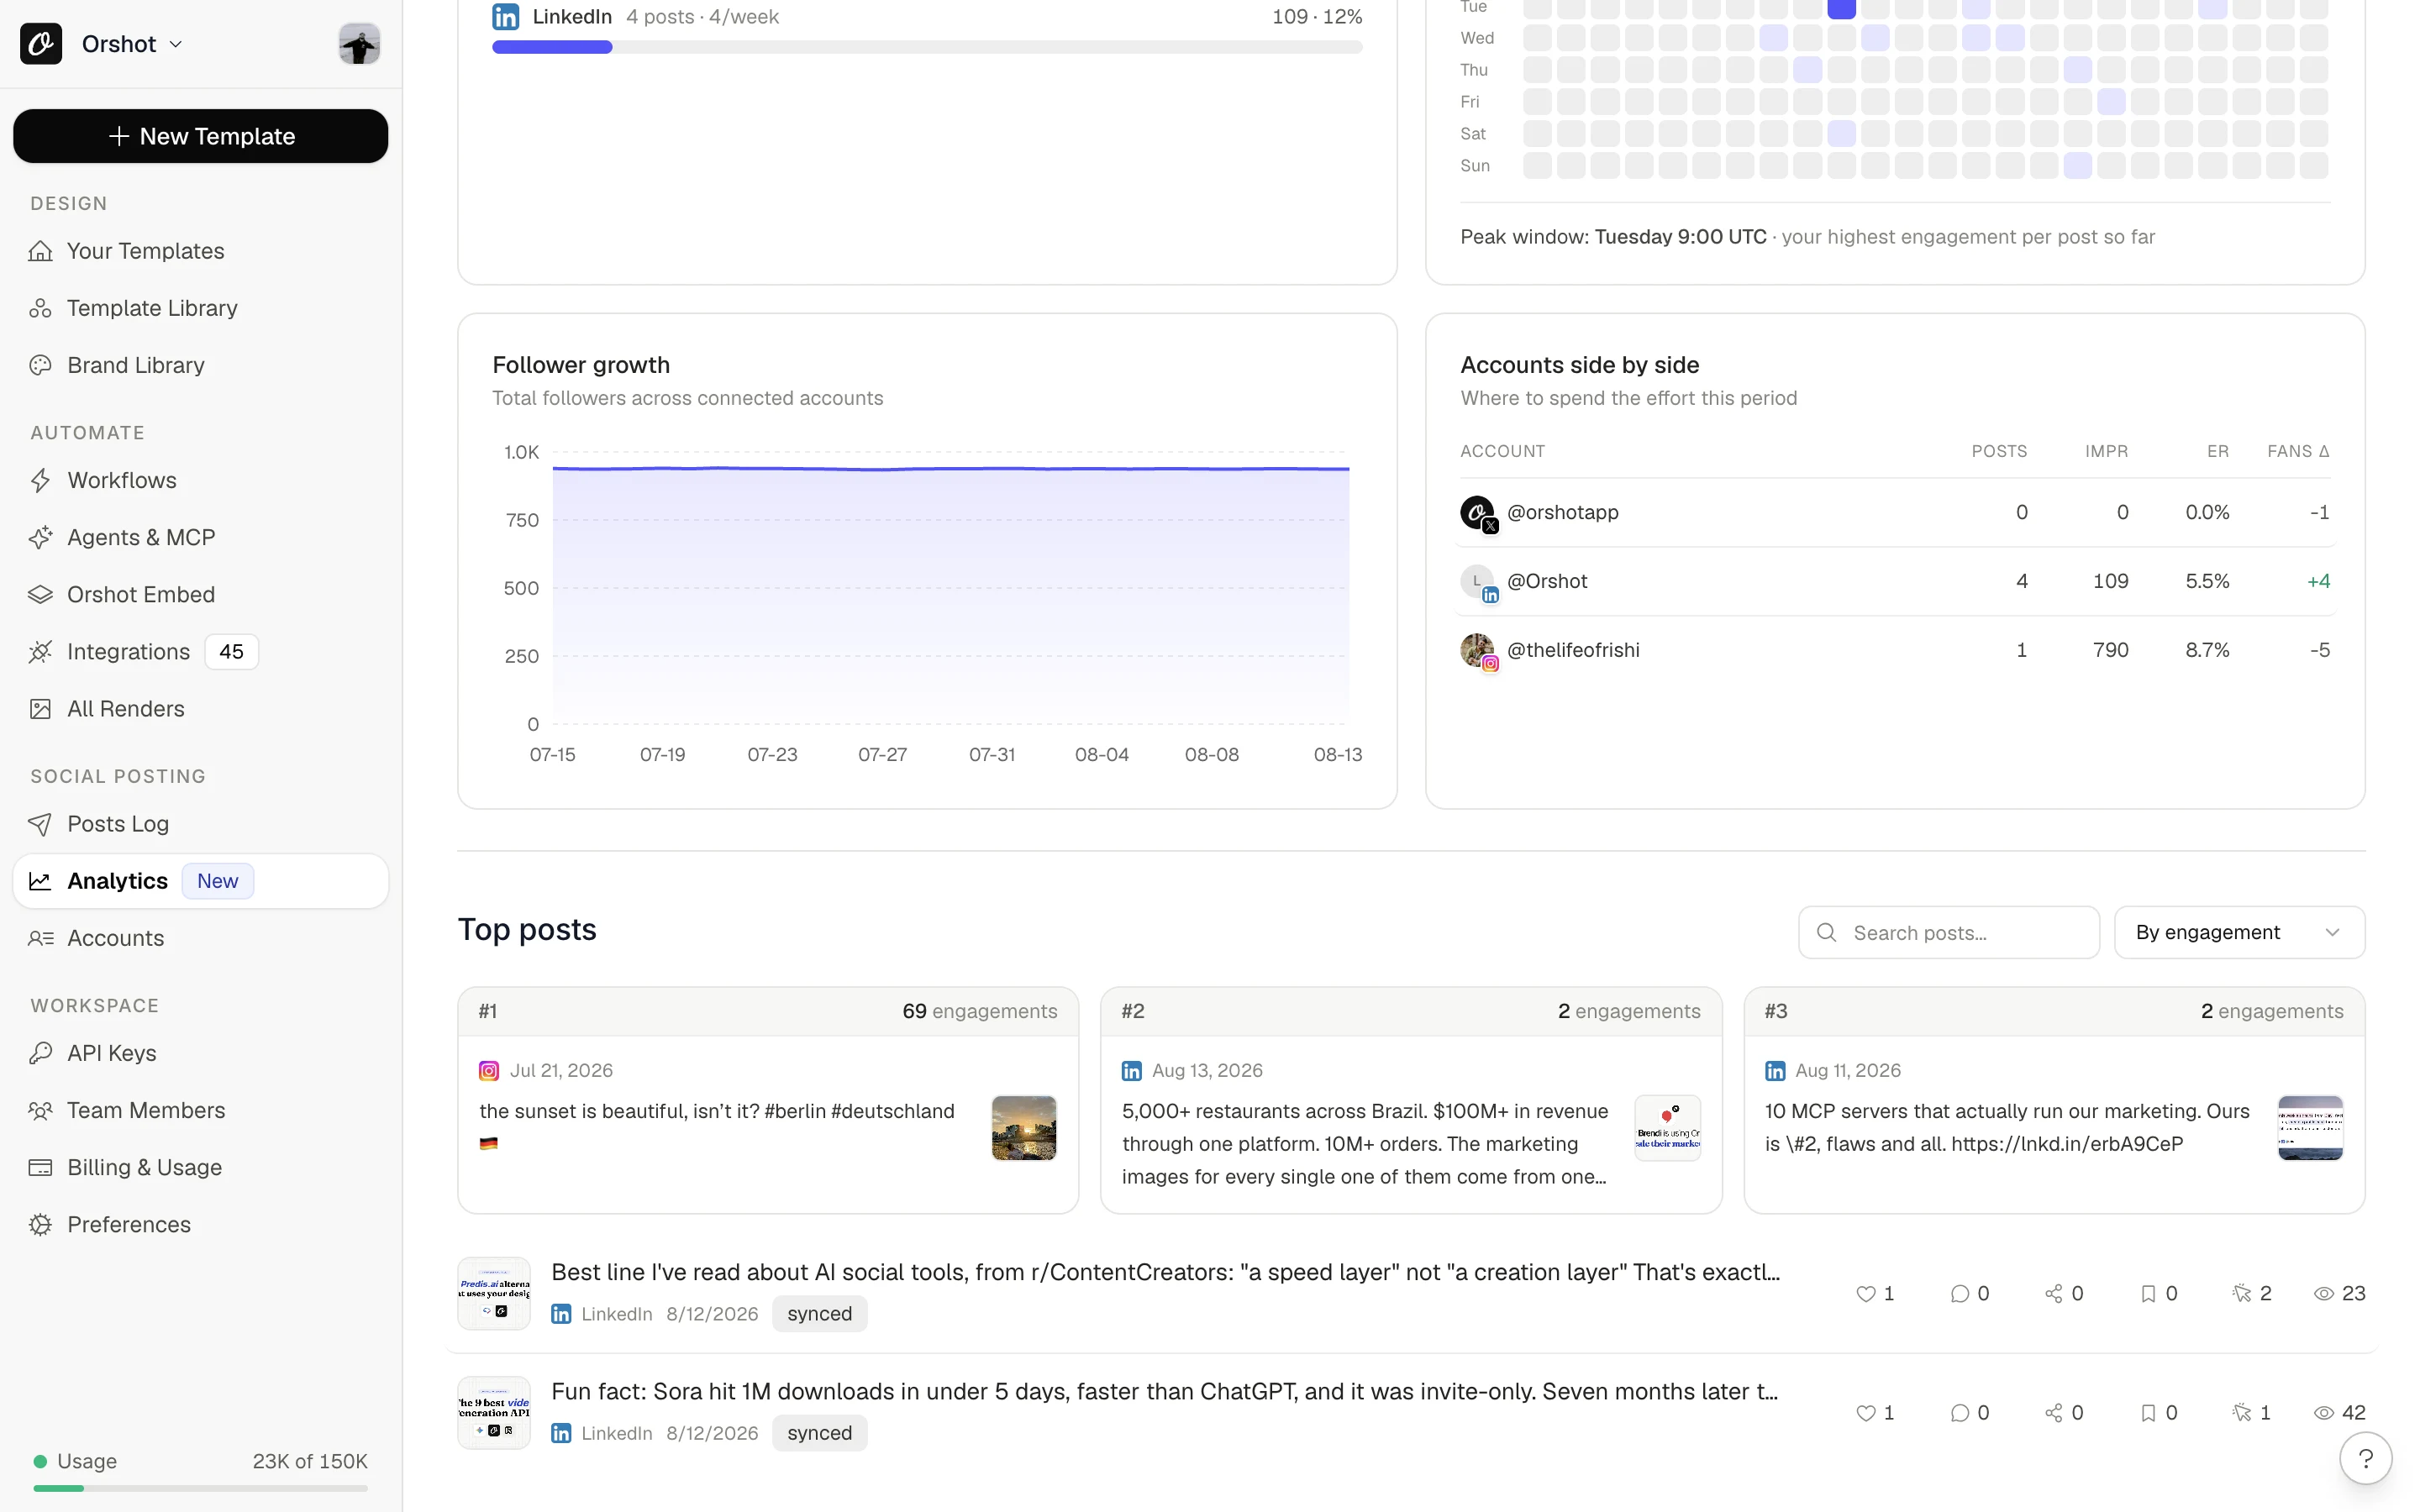Click synced badge on Sora post
Image resolution: width=2420 pixels, height=1512 pixels.
pos(819,1432)
